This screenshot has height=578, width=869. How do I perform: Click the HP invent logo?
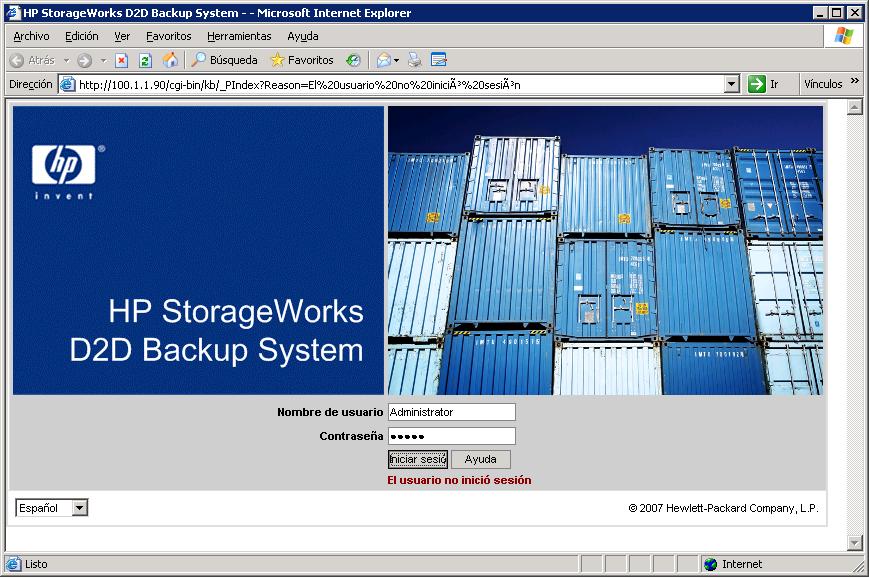pos(66,171)
